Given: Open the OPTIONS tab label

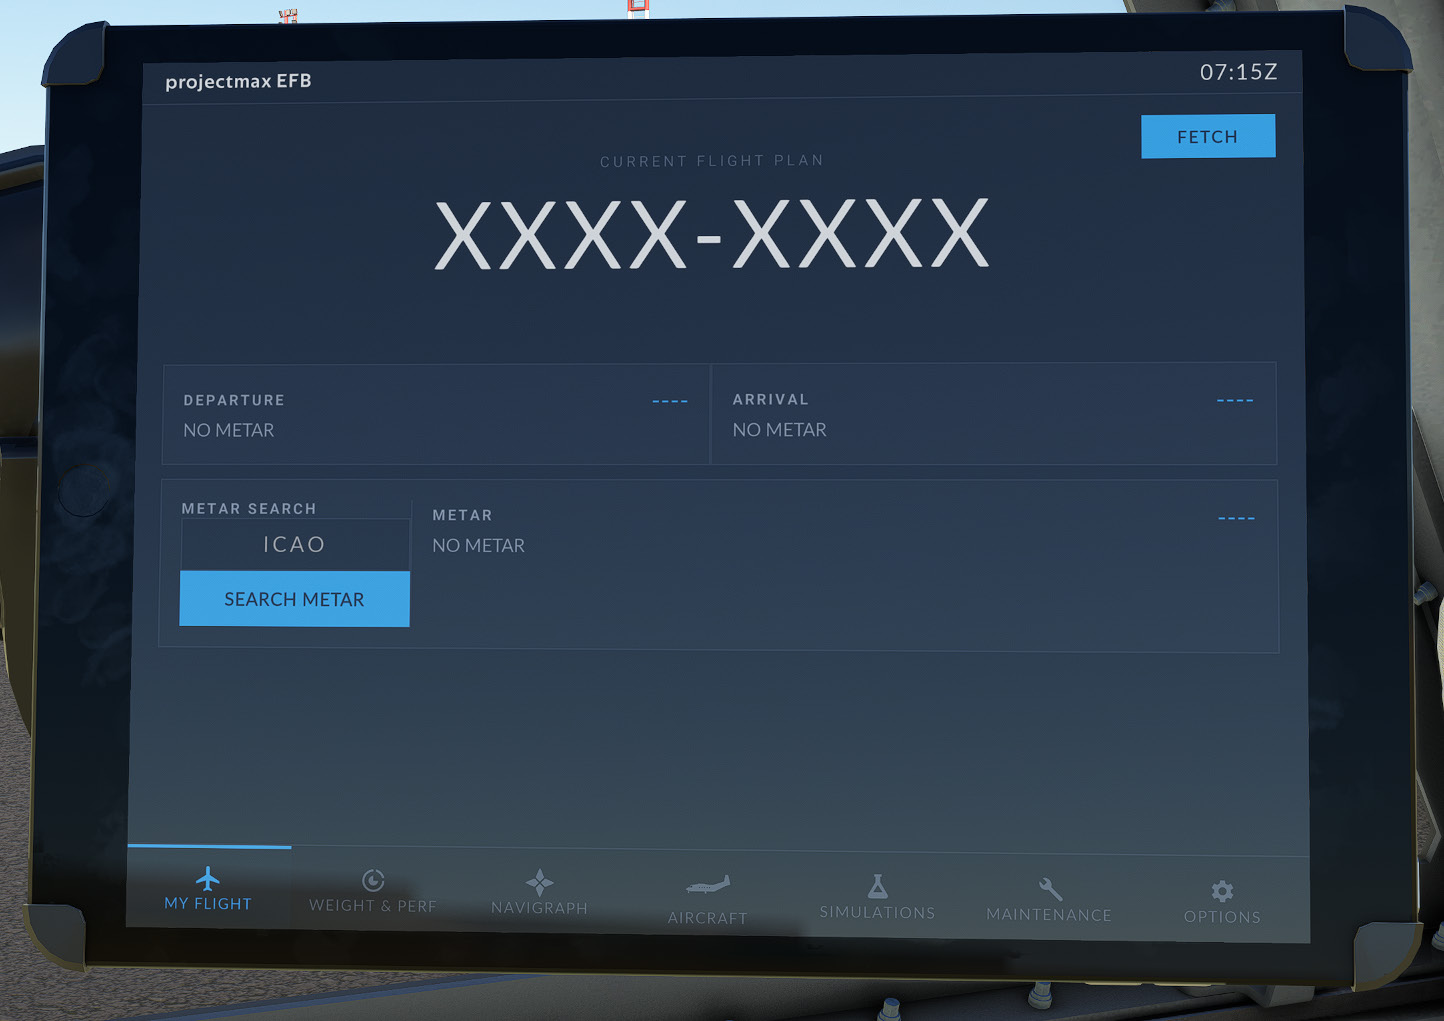Looking at the screenshot, I should [x=1222, y=917].
